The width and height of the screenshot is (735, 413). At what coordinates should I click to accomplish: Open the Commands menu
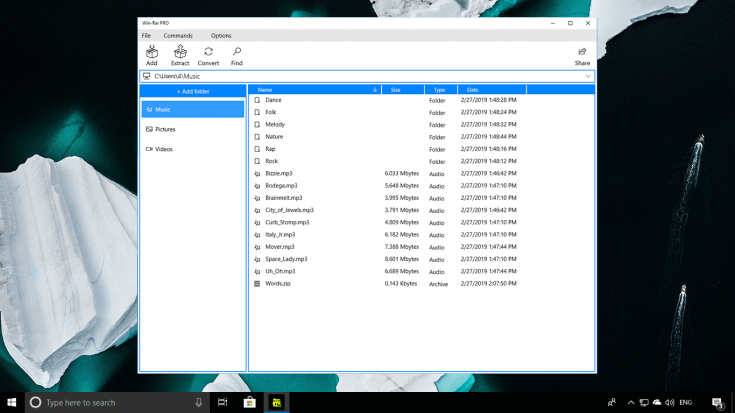[x=178, y=35]
